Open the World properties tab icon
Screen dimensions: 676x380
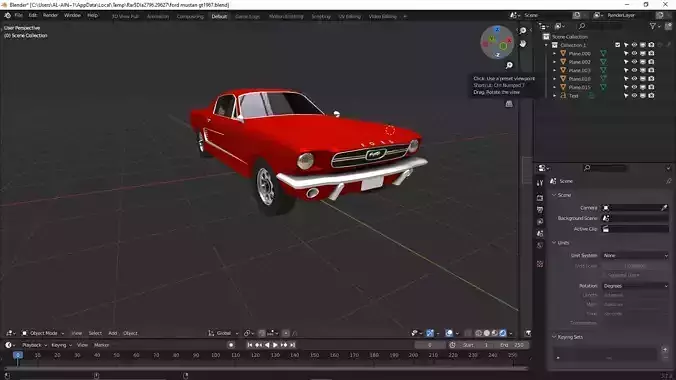click(x=540, y=245)
